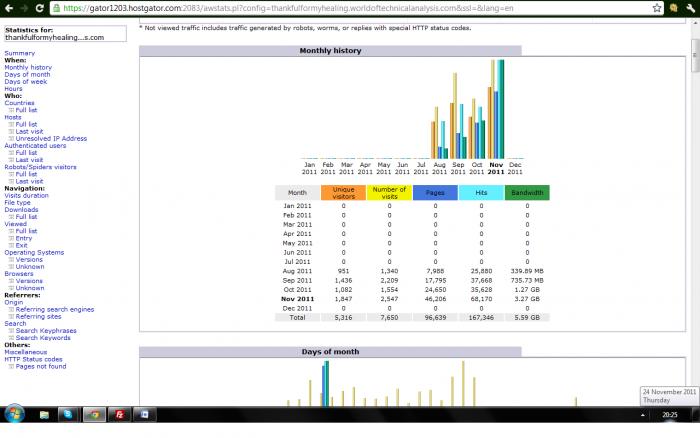Open Windows Explorer from the taskbar
This screenshot has height=438, width=700.
(44, 415)
